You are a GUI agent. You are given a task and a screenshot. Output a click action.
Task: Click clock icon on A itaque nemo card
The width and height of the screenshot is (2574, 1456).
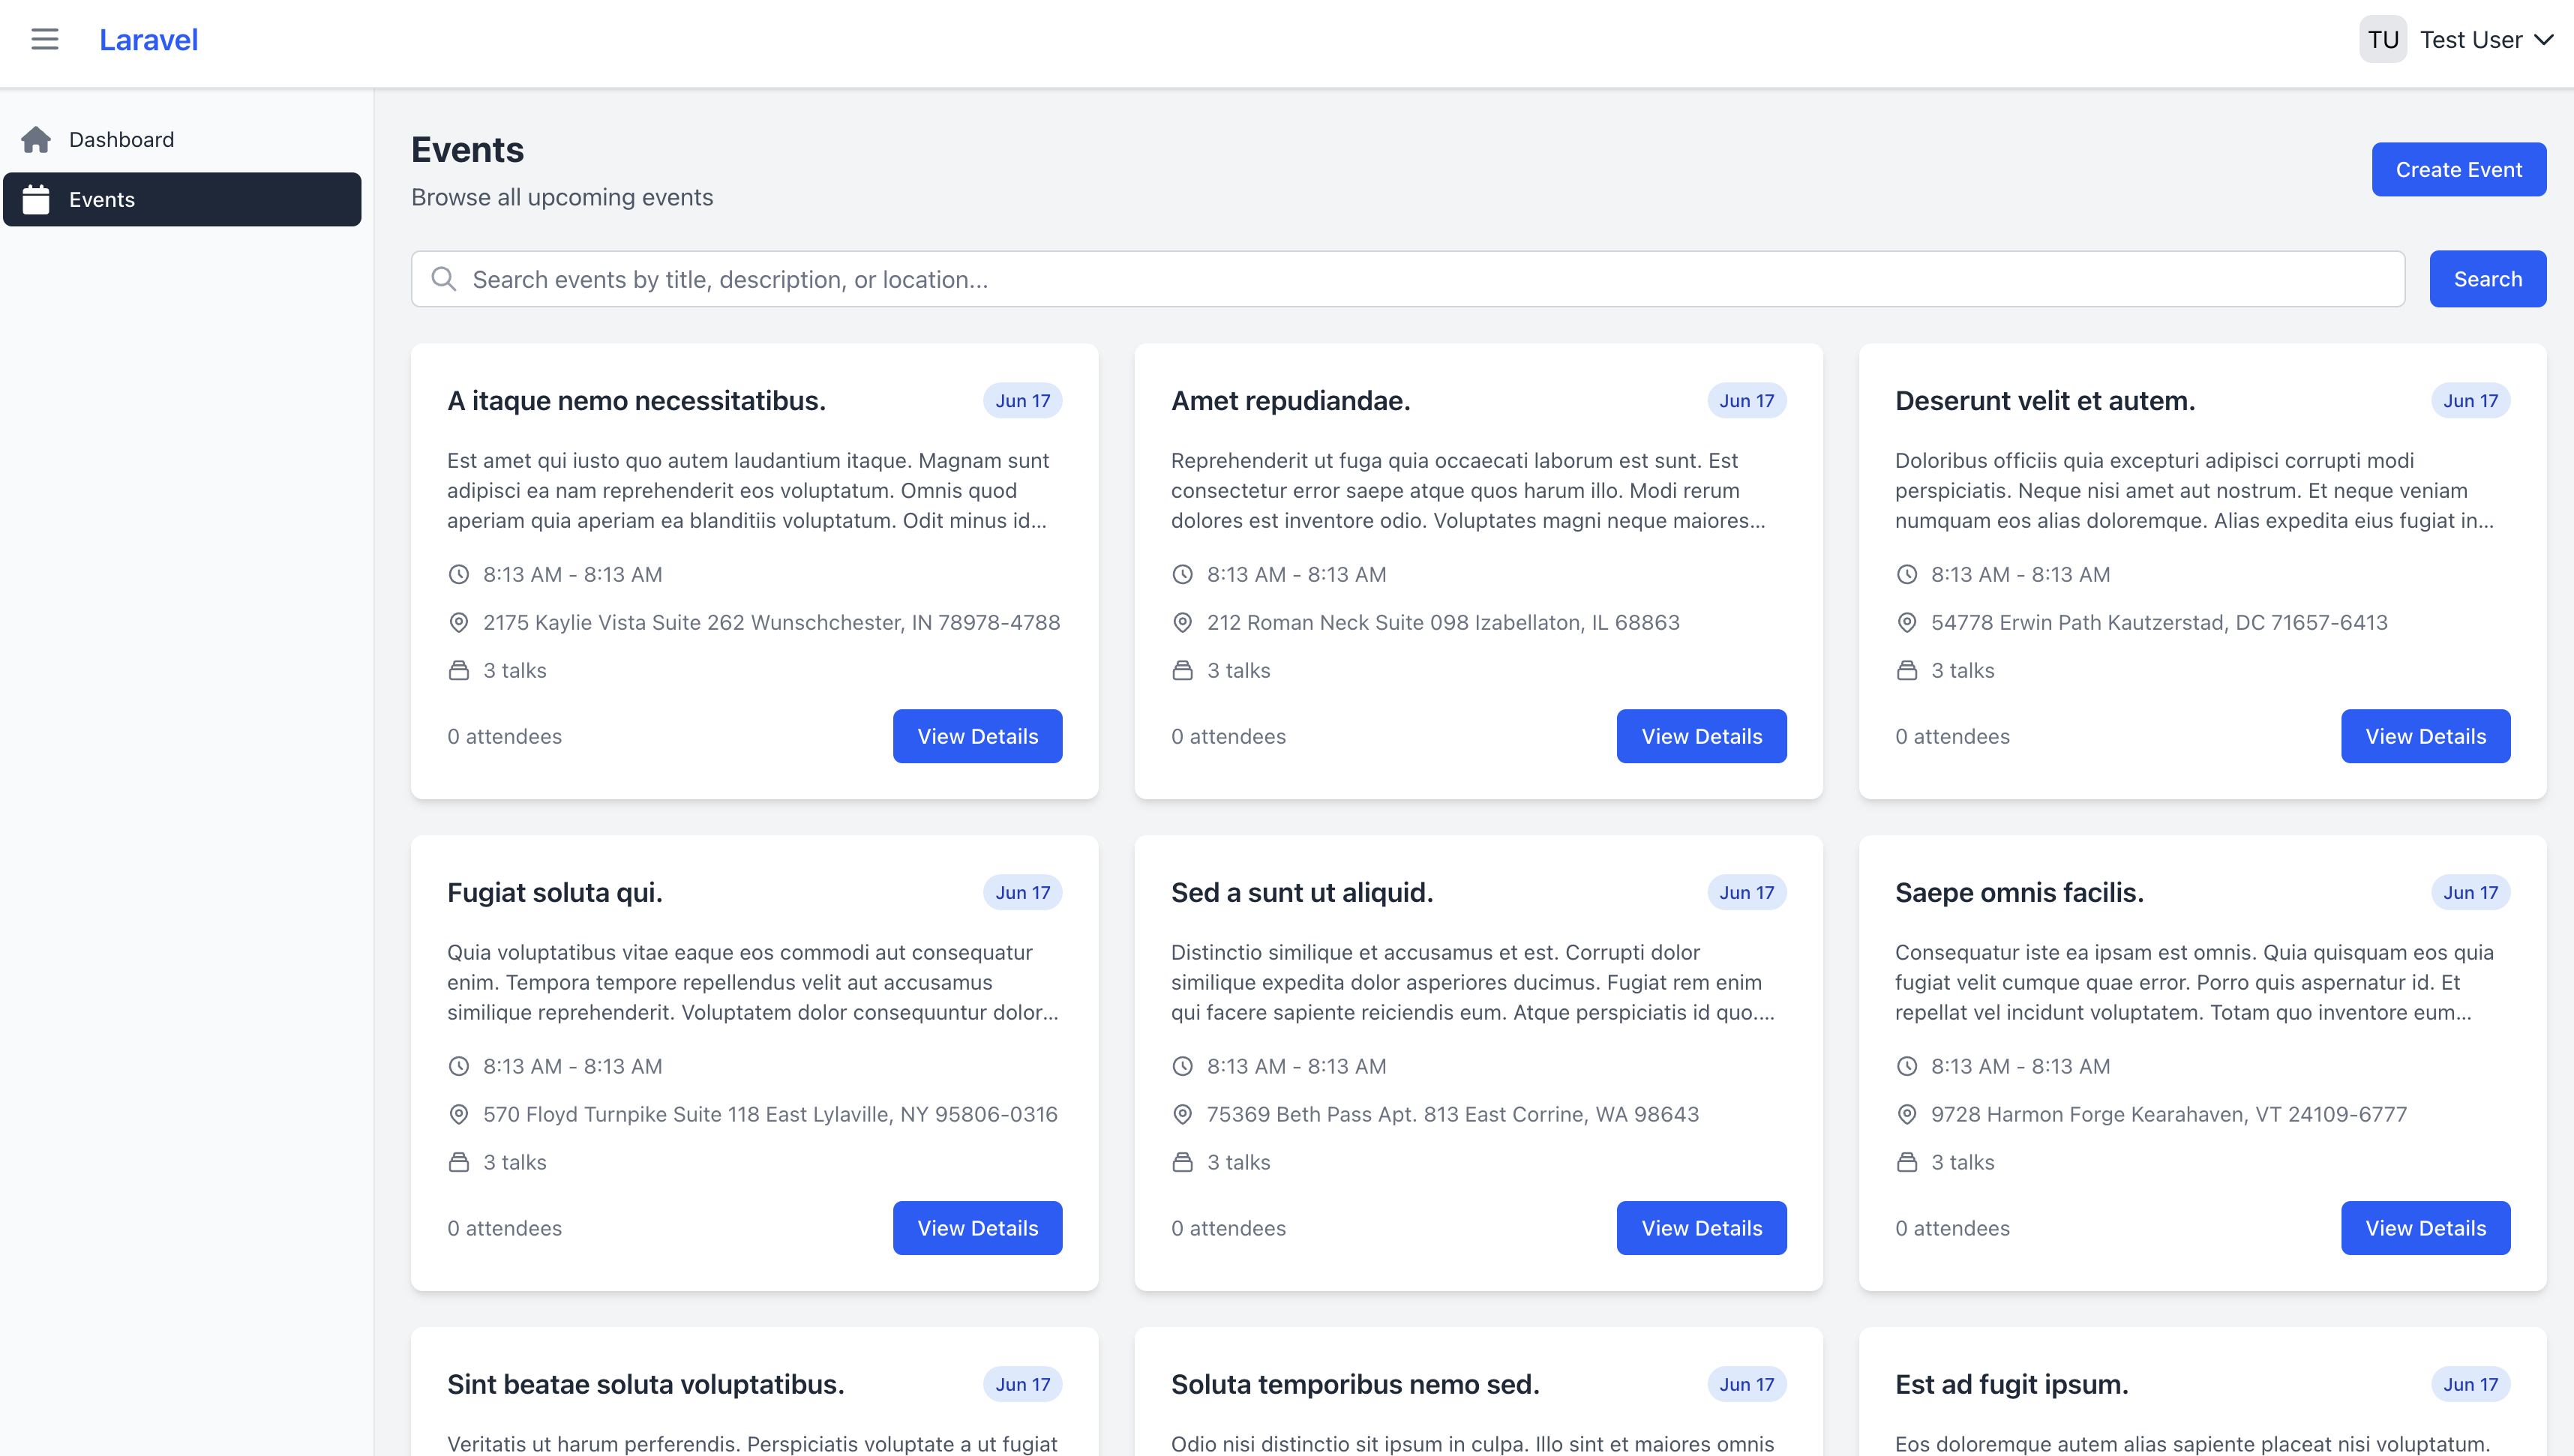(459, 574)
